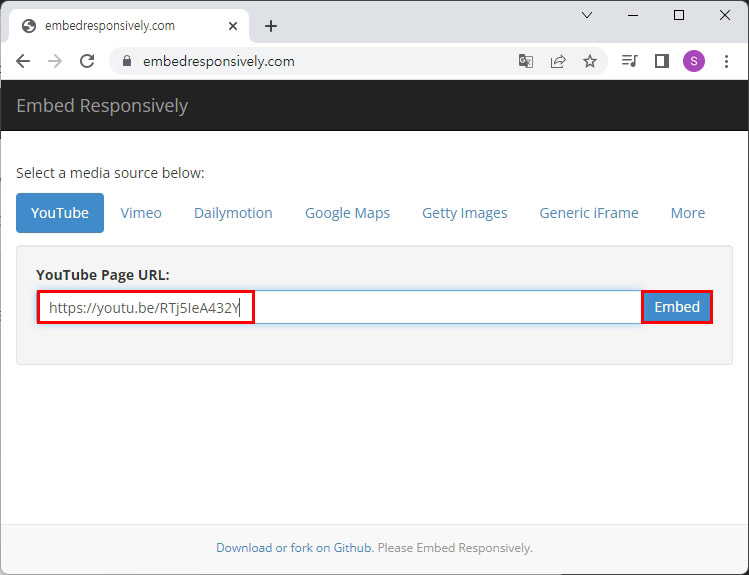The height and width of the screenshot is (575, 749).
Task: Click the blue Embed button
Action: pyautogui.click(x=677, y=307)
